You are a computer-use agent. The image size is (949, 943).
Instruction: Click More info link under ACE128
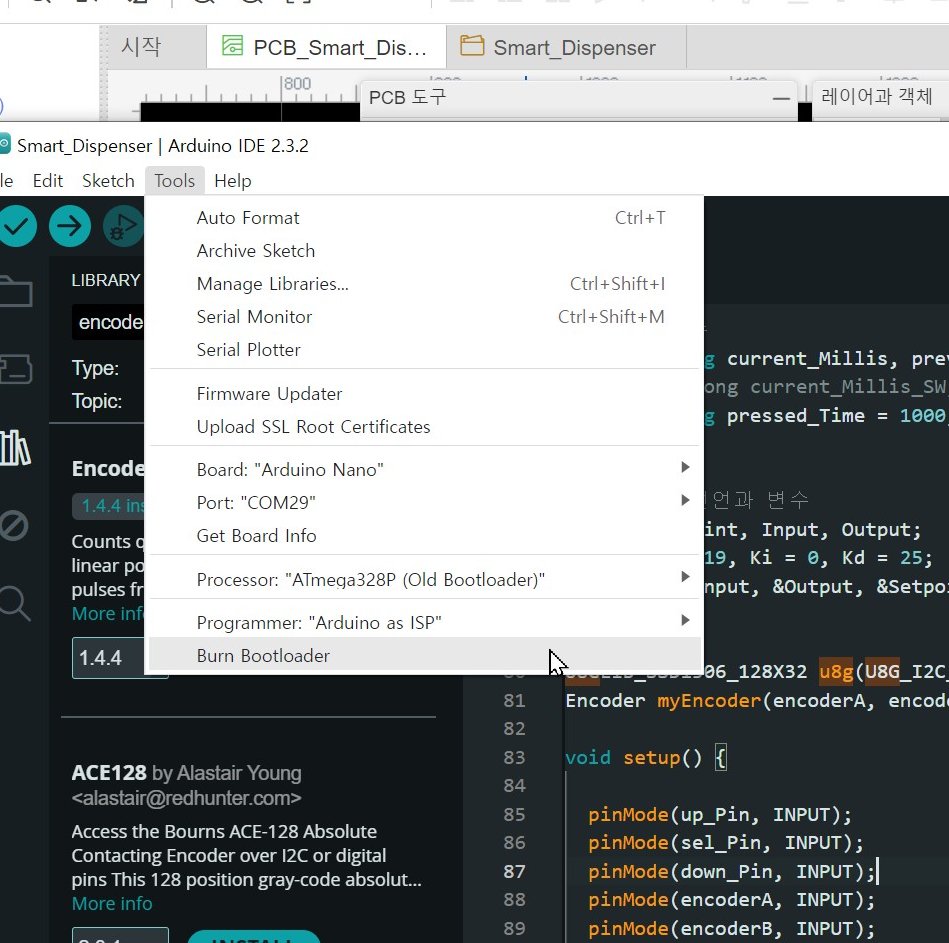[112, 904]
